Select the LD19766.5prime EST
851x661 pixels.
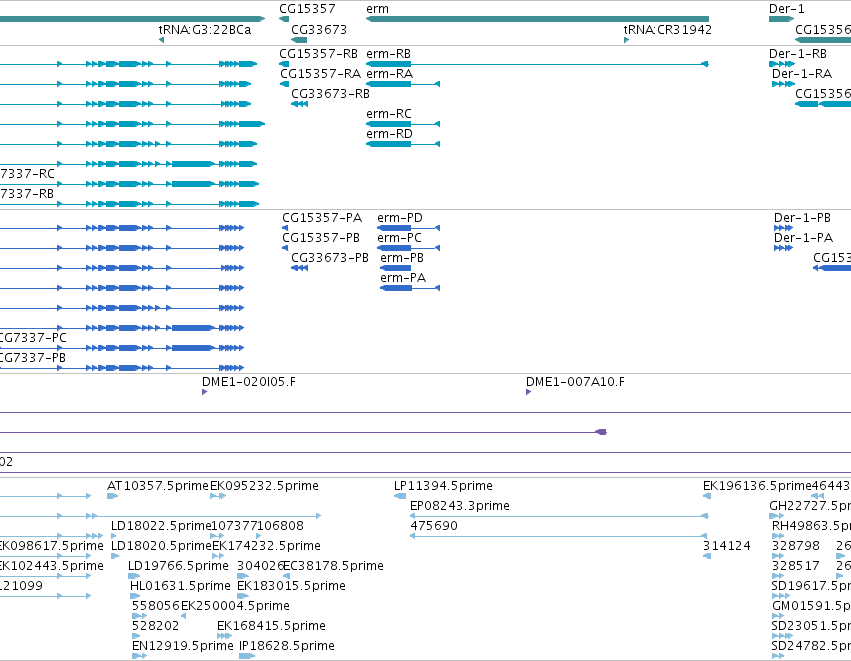pos(134,576)
